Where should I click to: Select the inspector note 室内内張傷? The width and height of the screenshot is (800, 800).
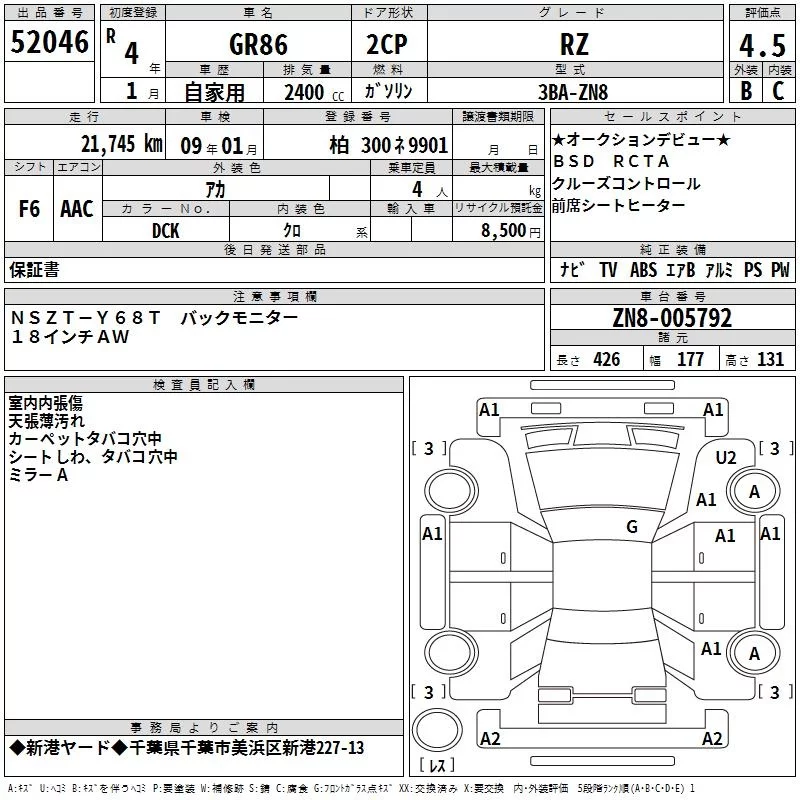point(45,403)
